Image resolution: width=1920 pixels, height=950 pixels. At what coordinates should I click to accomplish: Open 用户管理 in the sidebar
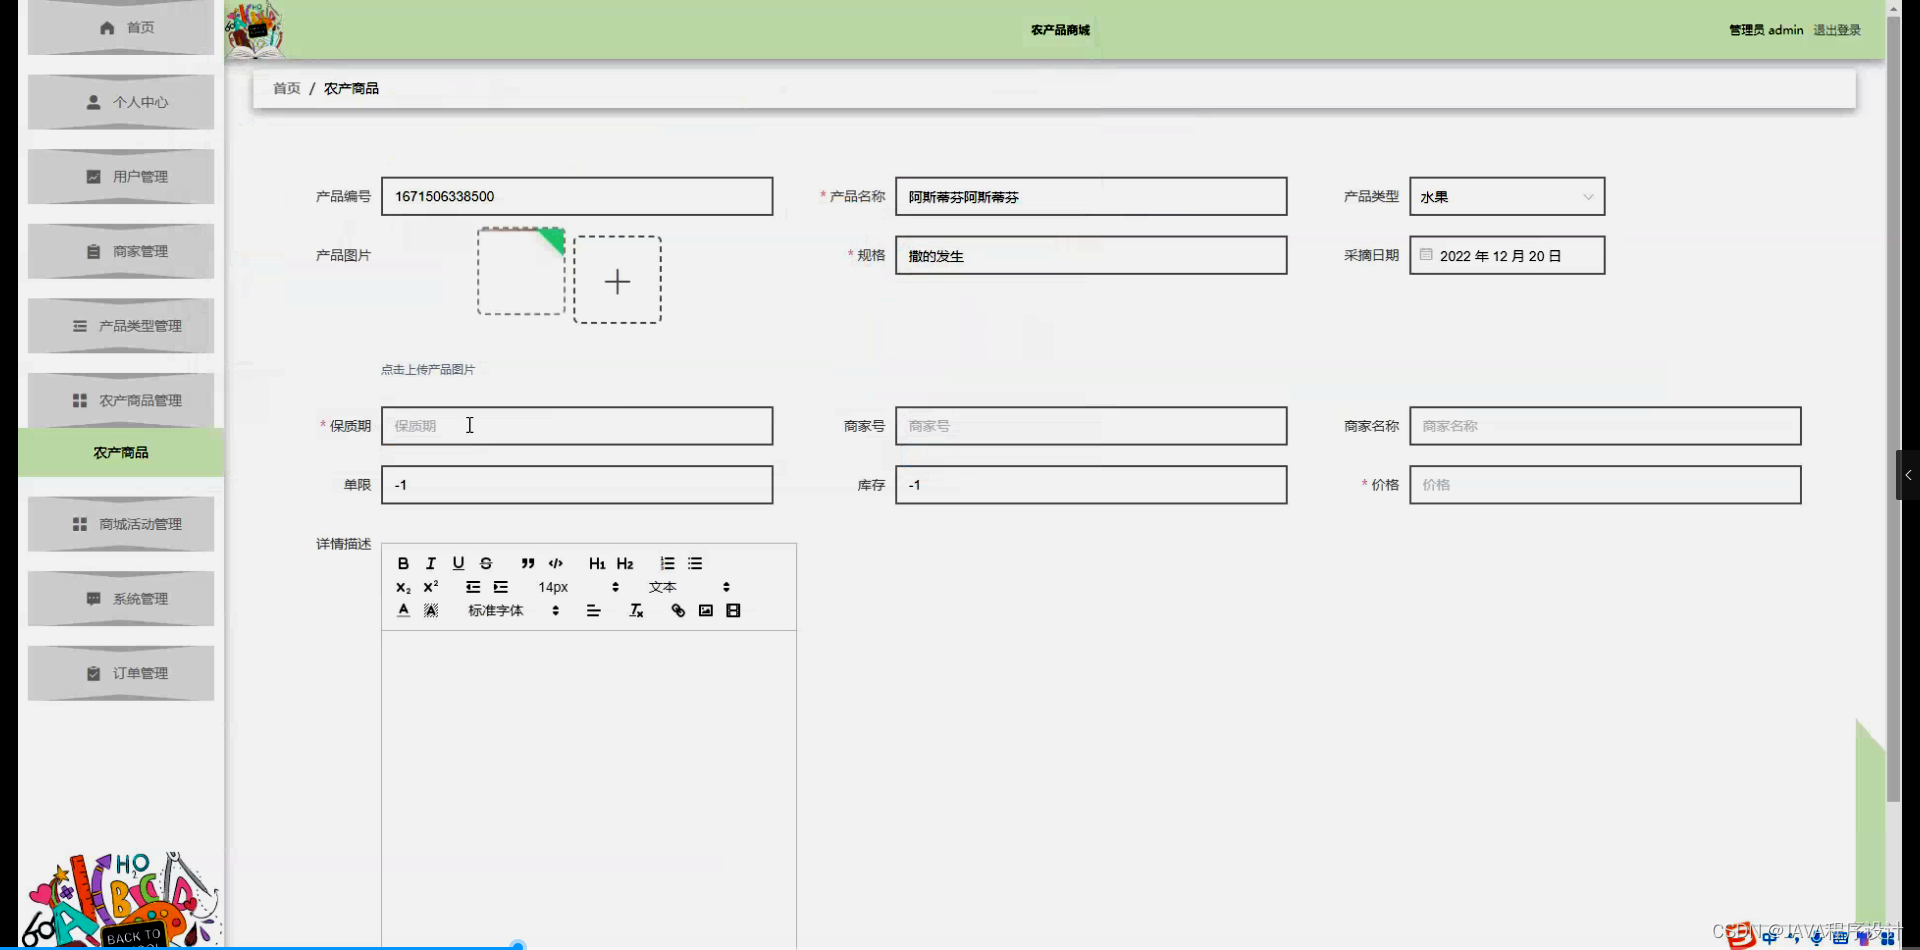click(121, 176)
